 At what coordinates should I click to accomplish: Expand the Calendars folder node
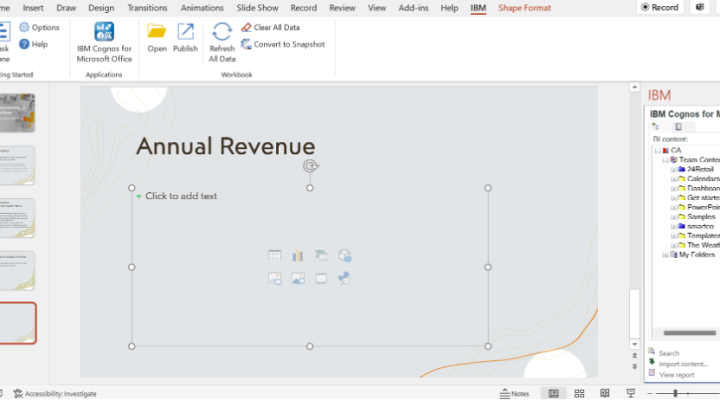click(x=673, y=179)
